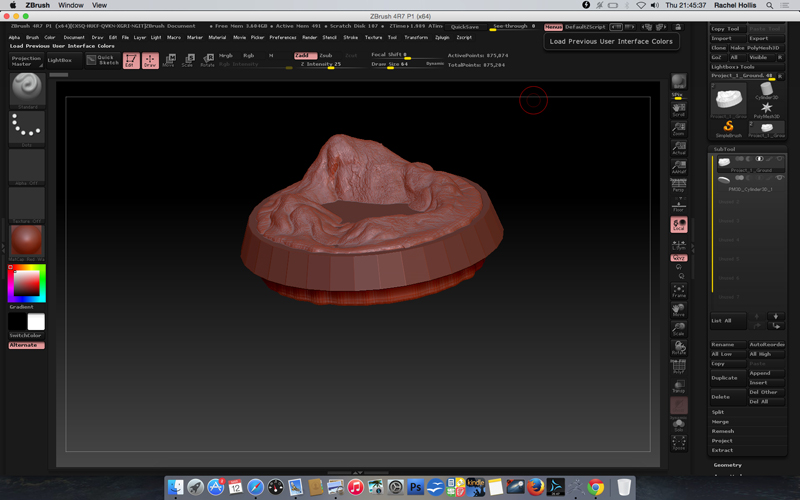
Task: Select the SimpleBrush tool
Action: (729, 129)
